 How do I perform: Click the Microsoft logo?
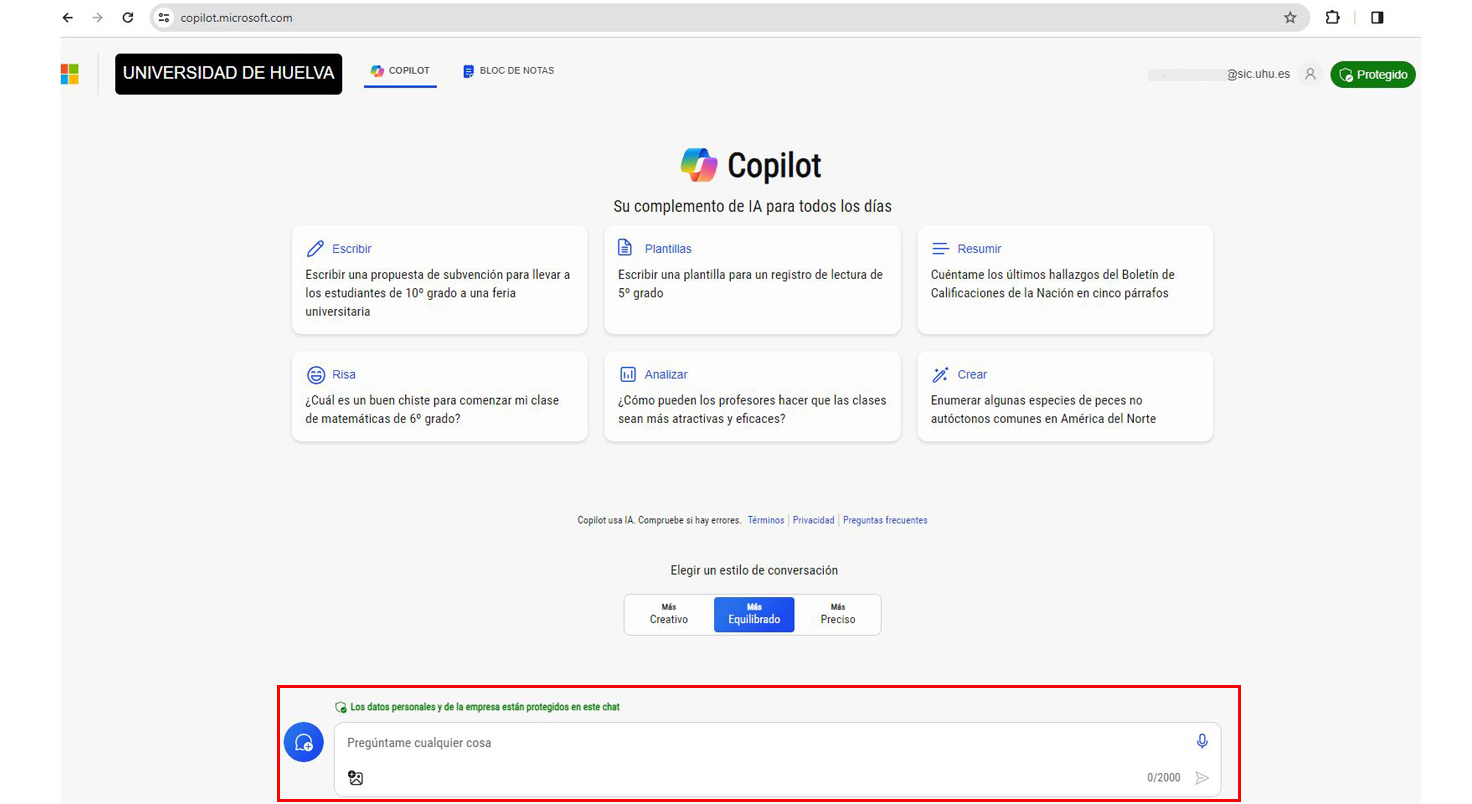pos(70,74)
